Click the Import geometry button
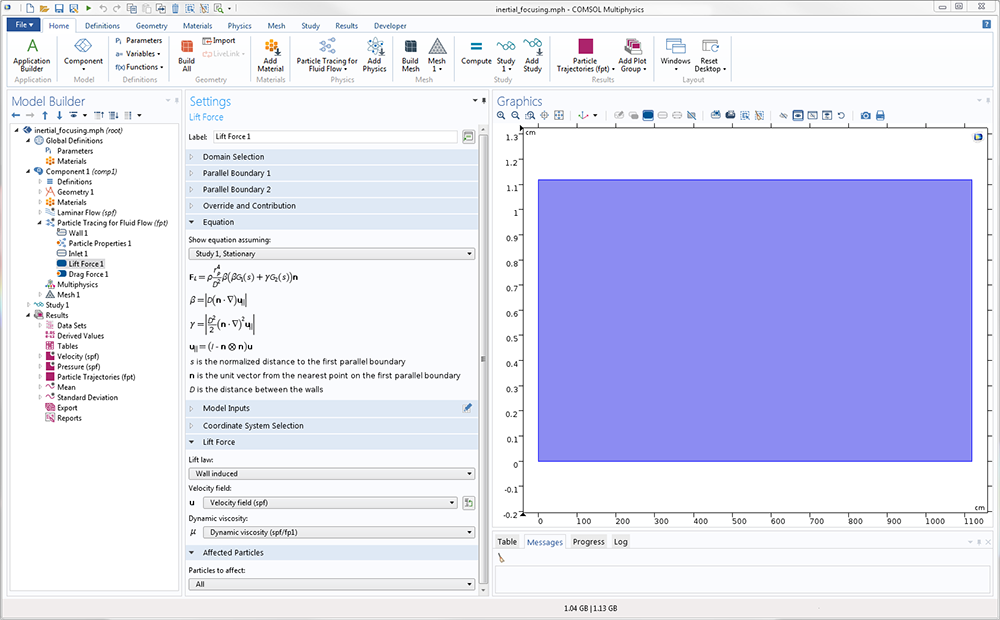The width and height of the screenshot is (1000, 620). tap(219, 41)
